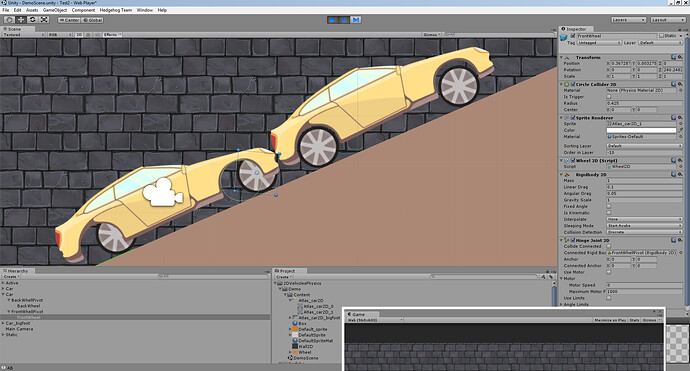The width and height of the screenshot is (690, 371).
Task: Enable the Fixed Angle checkbox
Action: point(609,206)
